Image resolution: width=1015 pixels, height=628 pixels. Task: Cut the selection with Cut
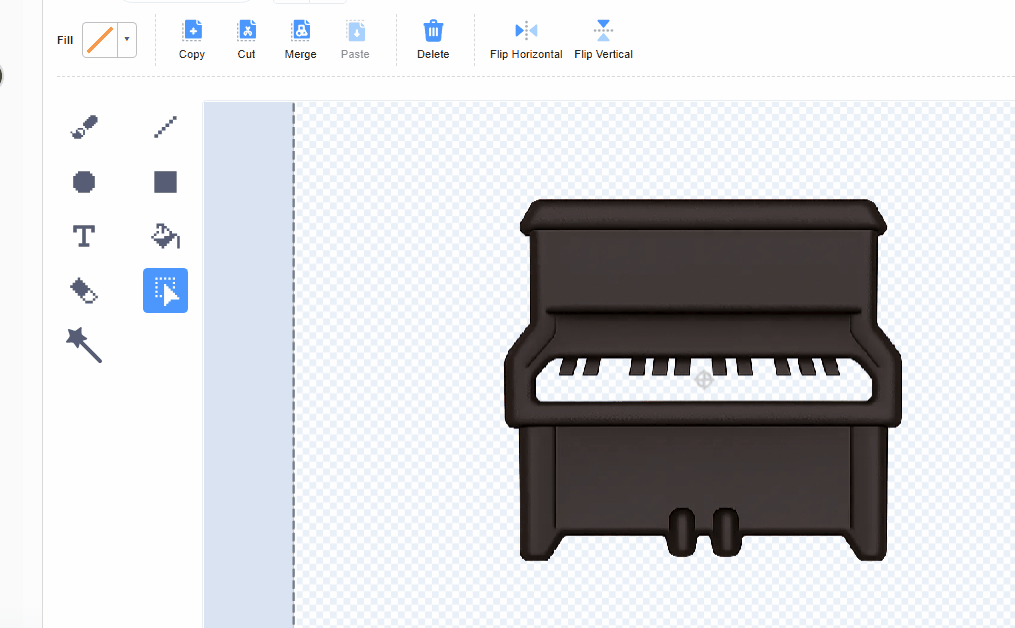[246, 39]
